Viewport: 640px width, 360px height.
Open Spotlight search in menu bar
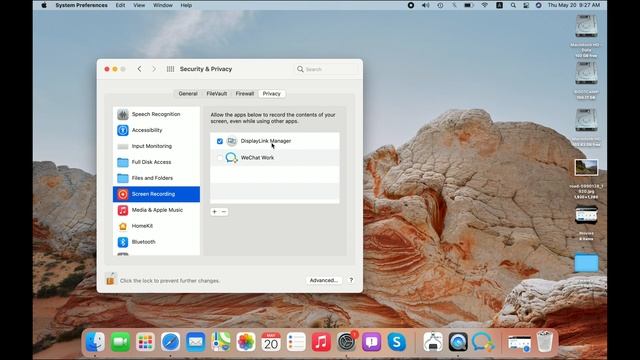(x=513, y=5)
